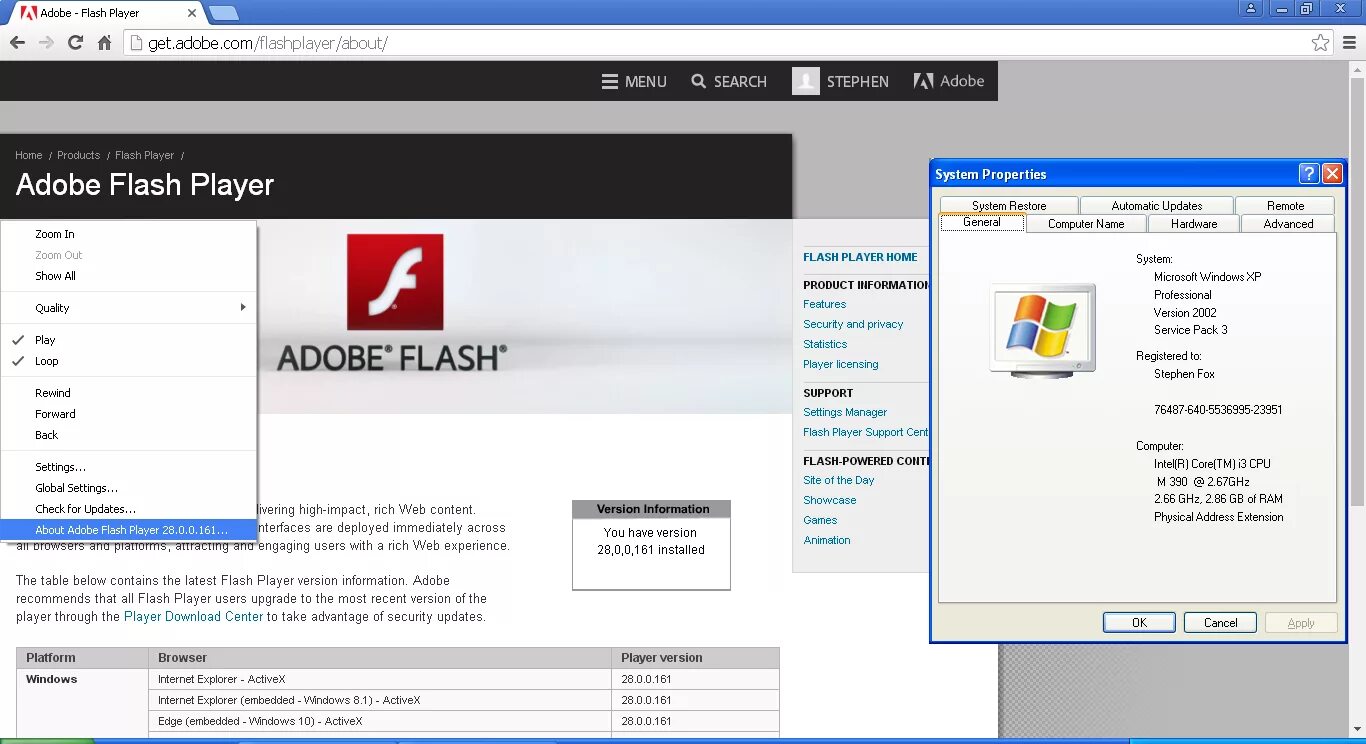
Task: Open the Computer Name tab
Action: (x=1086, y=223)
